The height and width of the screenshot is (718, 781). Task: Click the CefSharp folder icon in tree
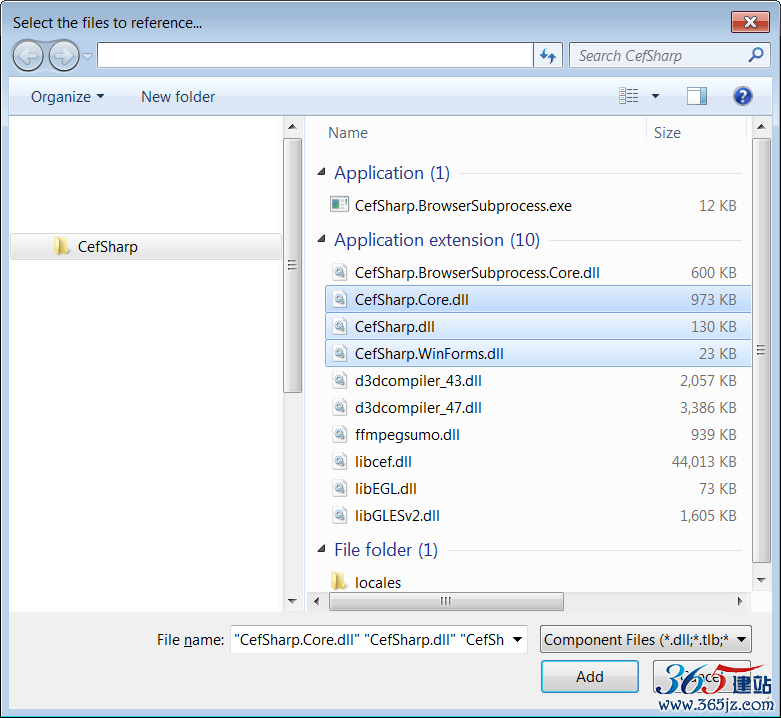(x=61, y=246)
